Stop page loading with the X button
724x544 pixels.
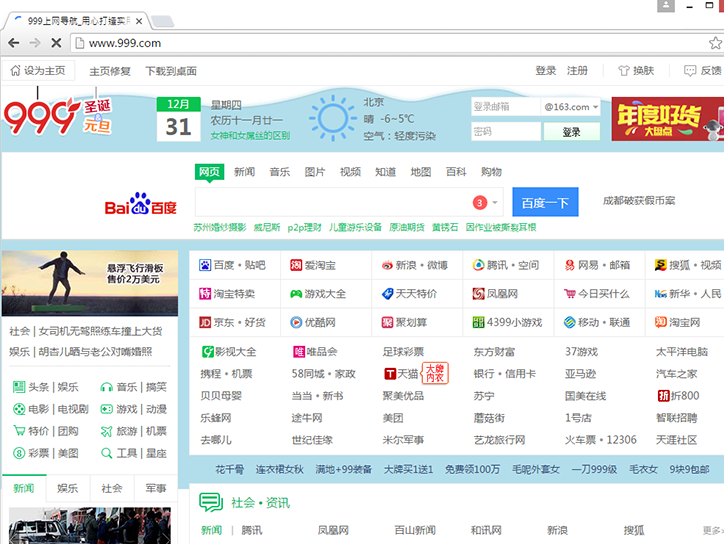coord(56,43)
